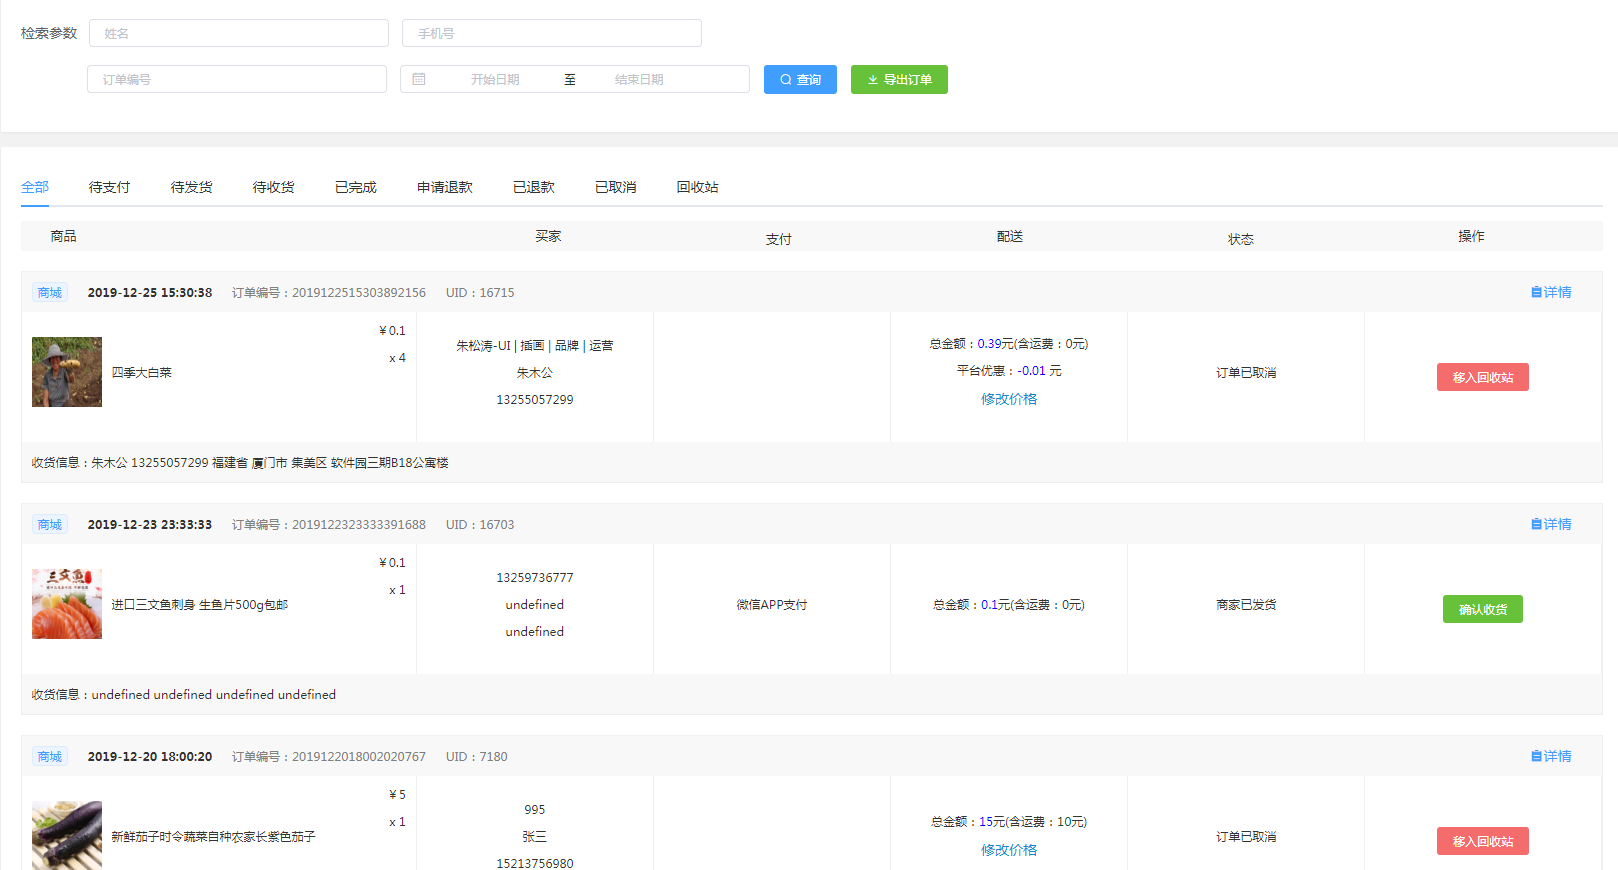Click 商家已发货 status text
The image size is (1618, 870).
click(x=1246, y=604)
